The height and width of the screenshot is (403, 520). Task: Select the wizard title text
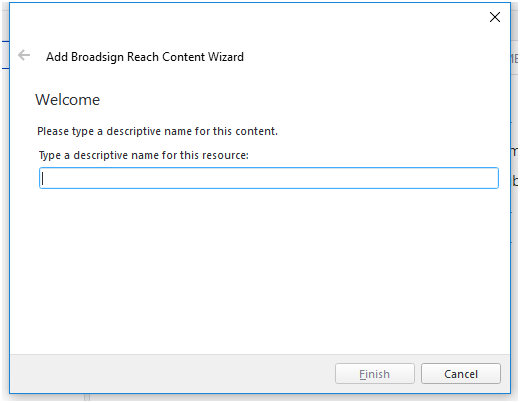pyautogui.click(x=145, y=57)
